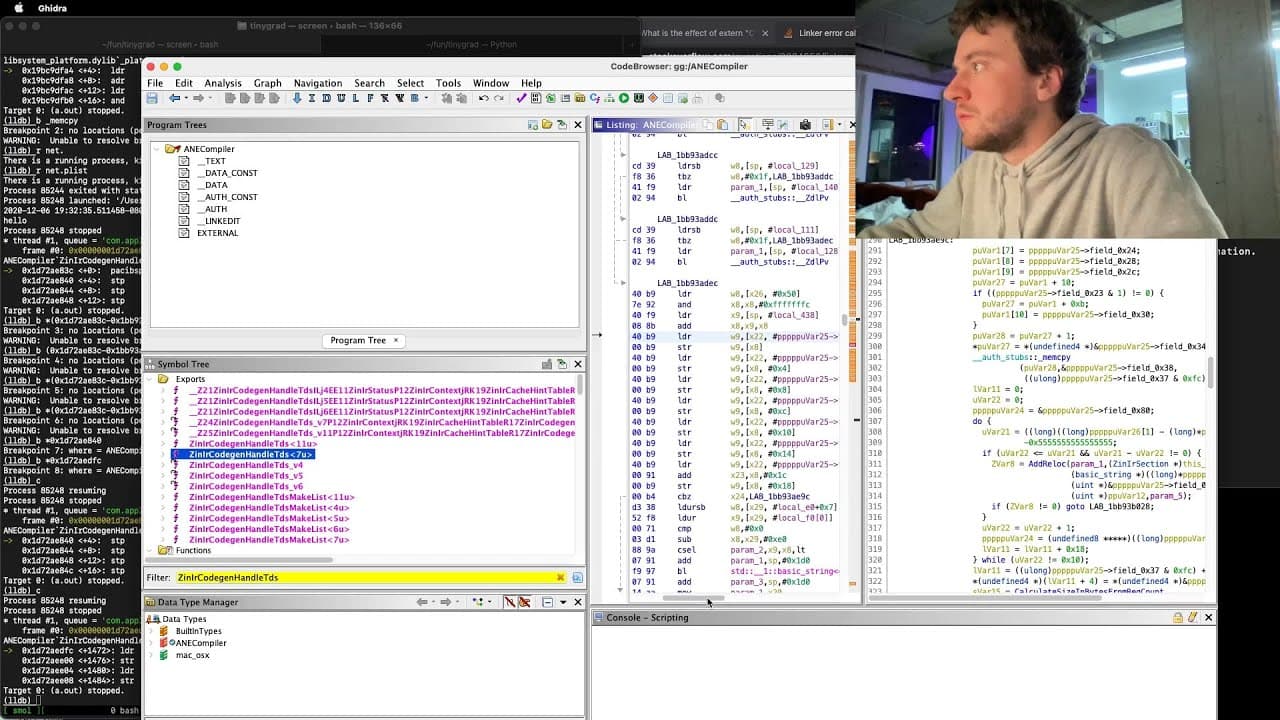Image resolution: width=1280 pixels, height=720 pixels.
Task: Click the lock icon in Console - Scripting header
Action: [x=1178, y=618]
